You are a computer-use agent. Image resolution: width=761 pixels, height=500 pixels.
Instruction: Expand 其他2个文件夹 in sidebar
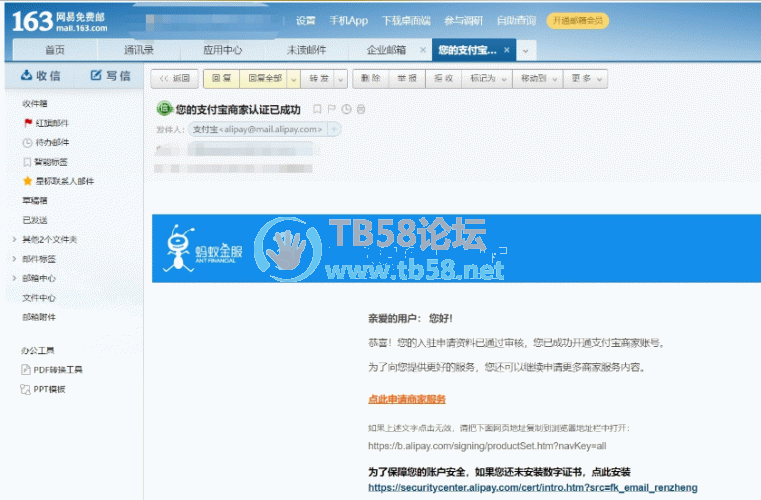(x=14, y=239)
